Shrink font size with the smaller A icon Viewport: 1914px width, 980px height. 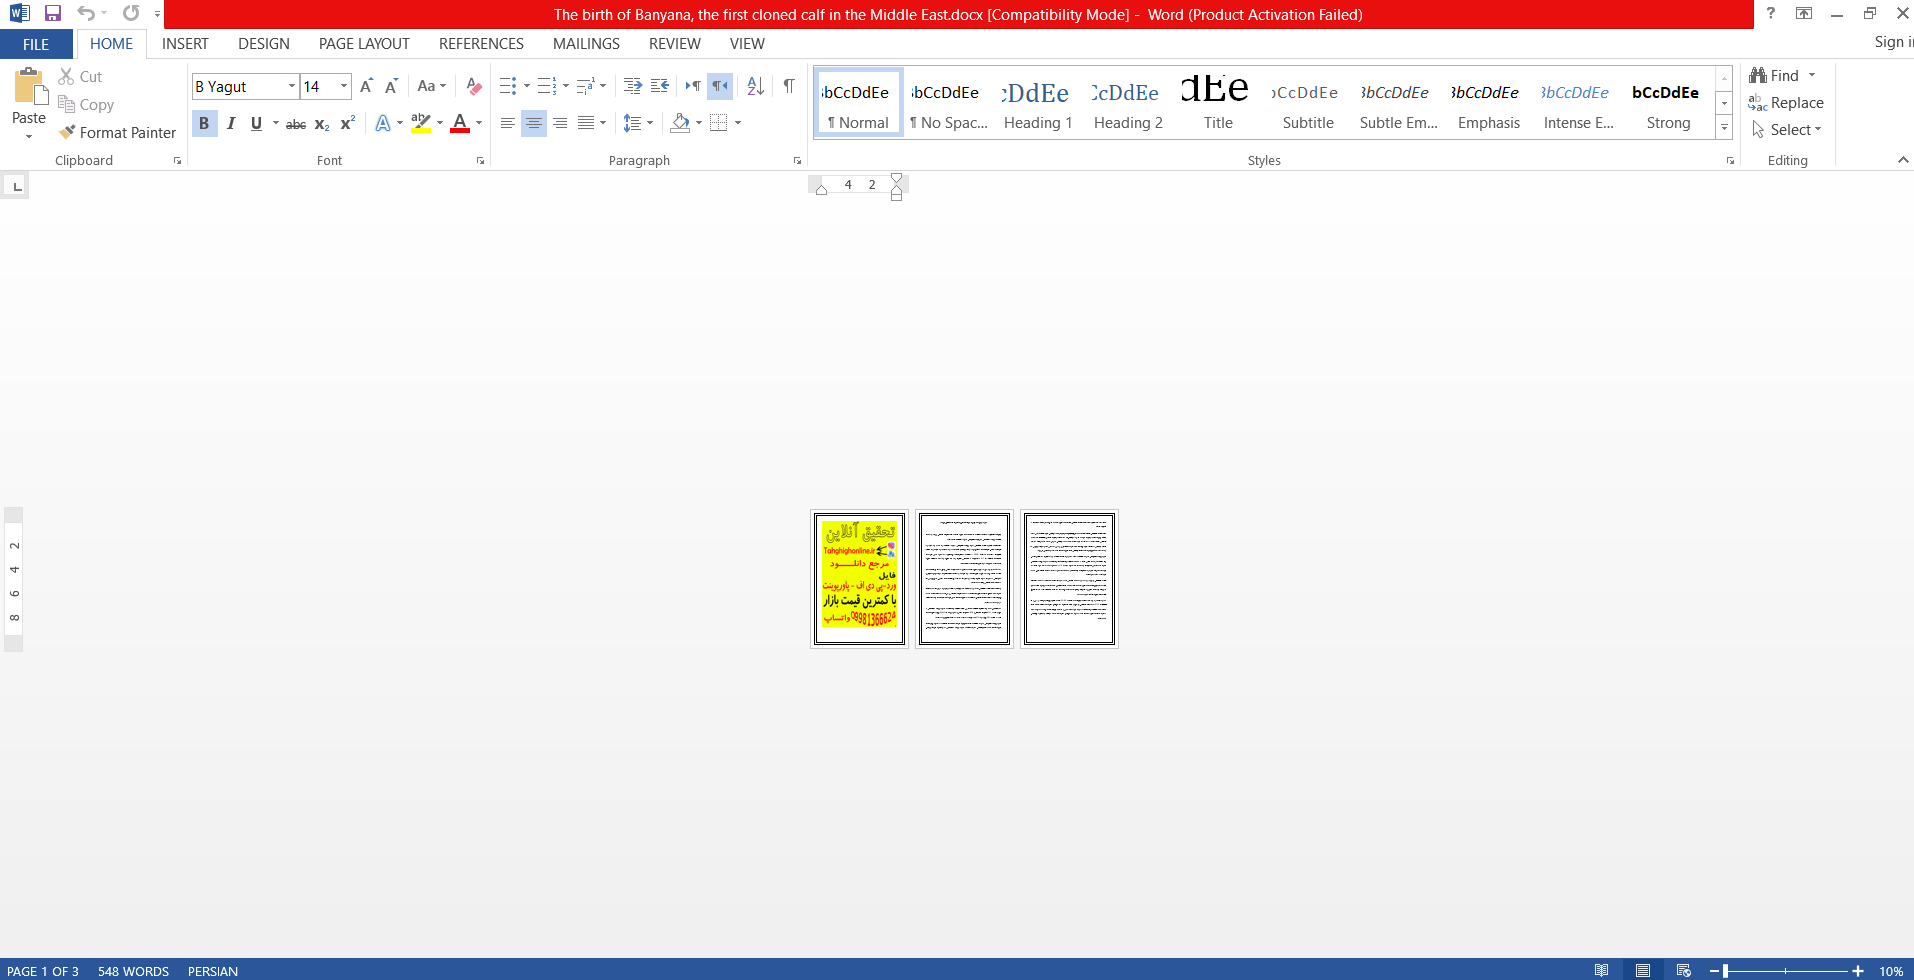[391, 86]
